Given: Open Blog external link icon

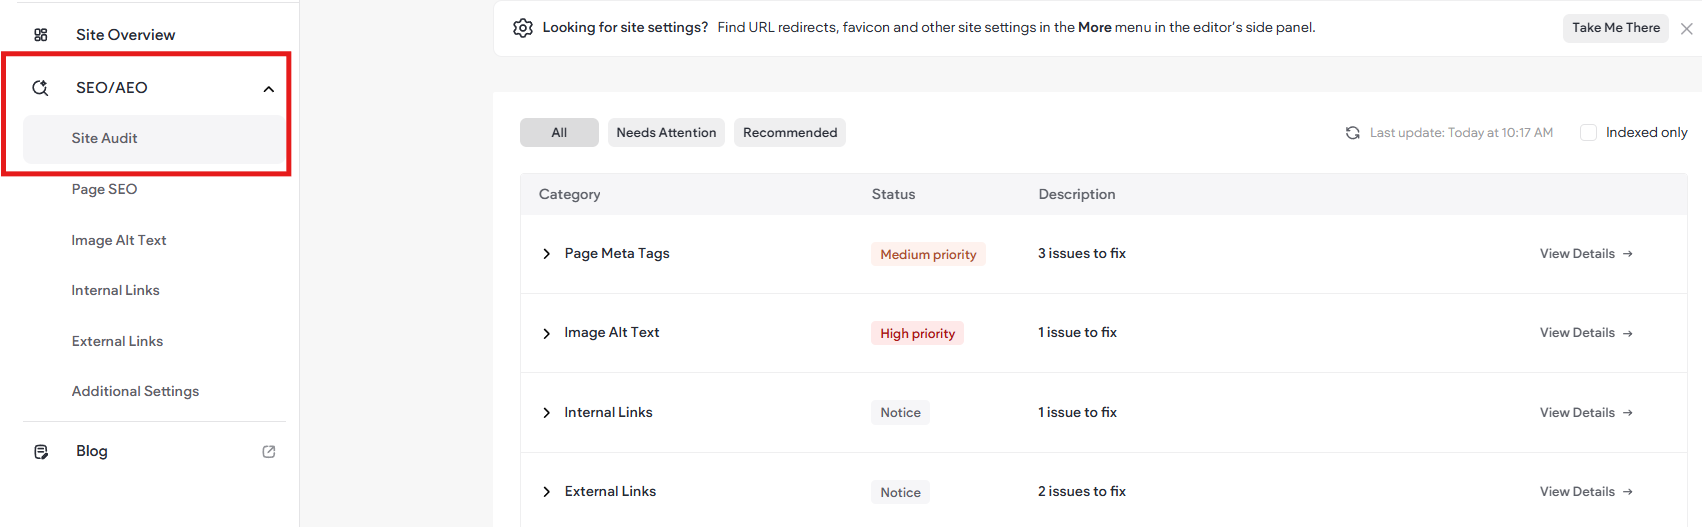Looking at the screenshot, I should pyautogui.click(x=269, y=452).
